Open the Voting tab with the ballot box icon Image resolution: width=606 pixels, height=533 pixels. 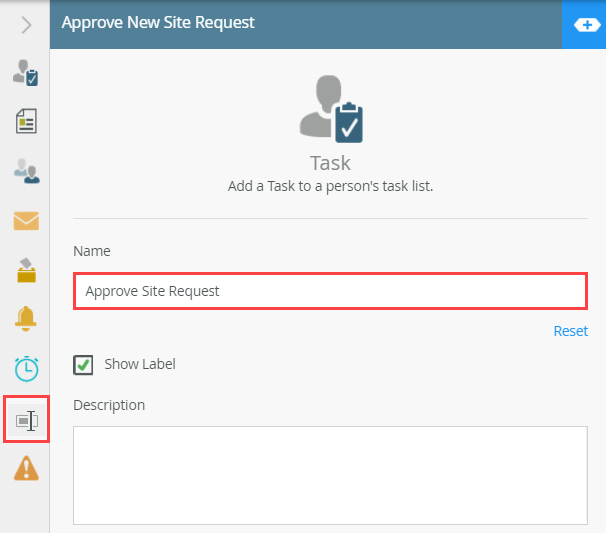(x=26, y=270)
